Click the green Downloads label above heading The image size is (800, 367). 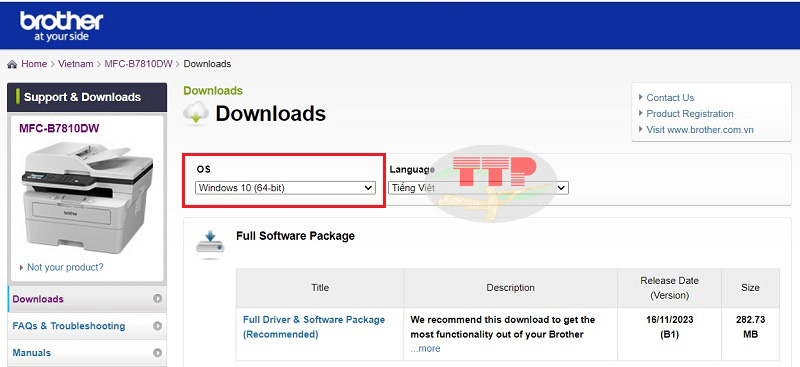[x=213, y=91]
